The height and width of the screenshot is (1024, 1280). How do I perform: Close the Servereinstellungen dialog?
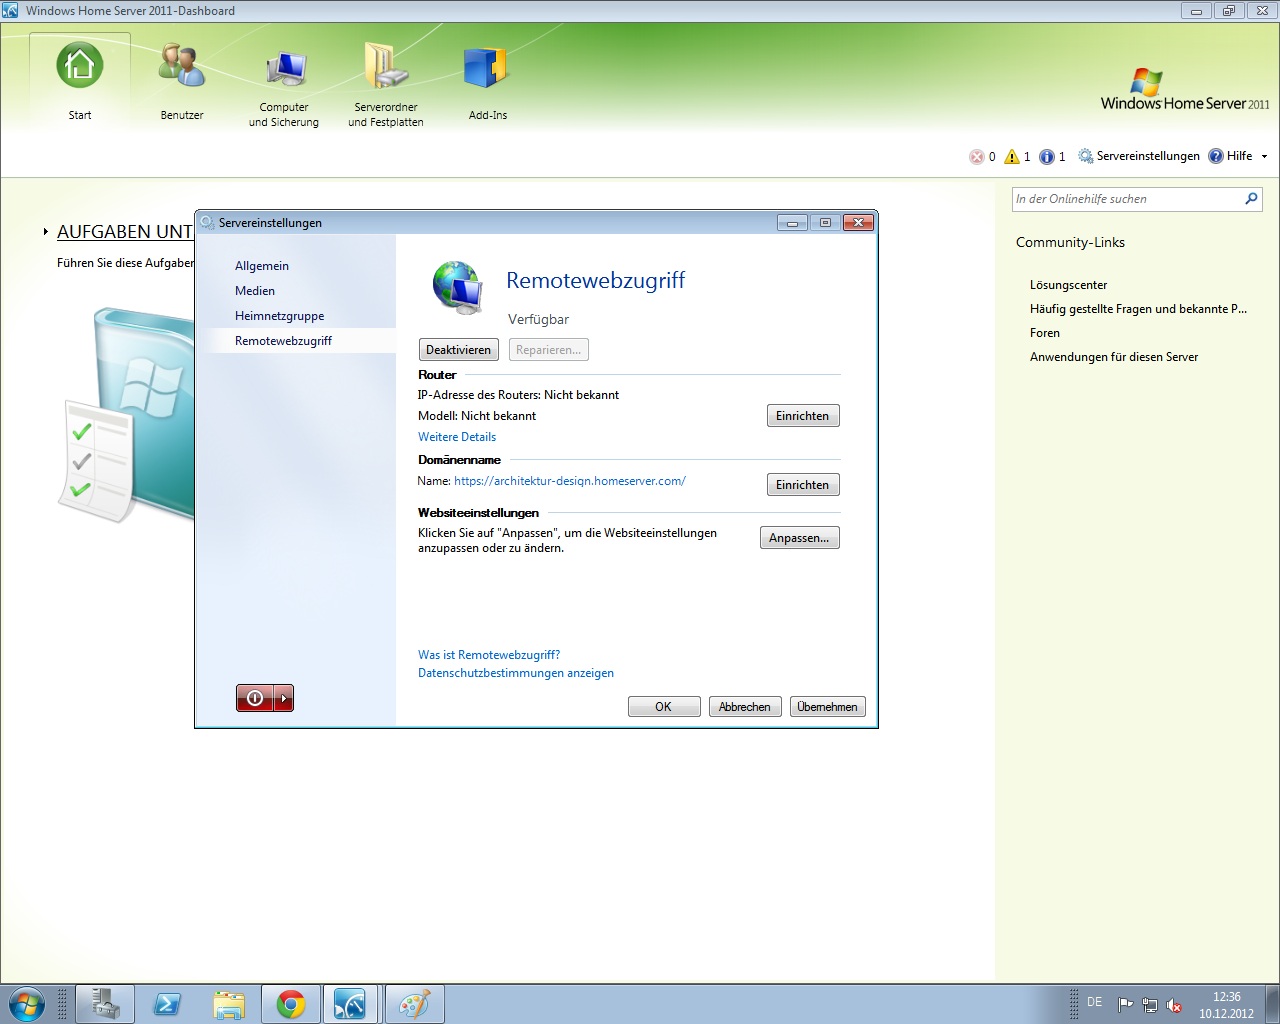coord(858,223)
